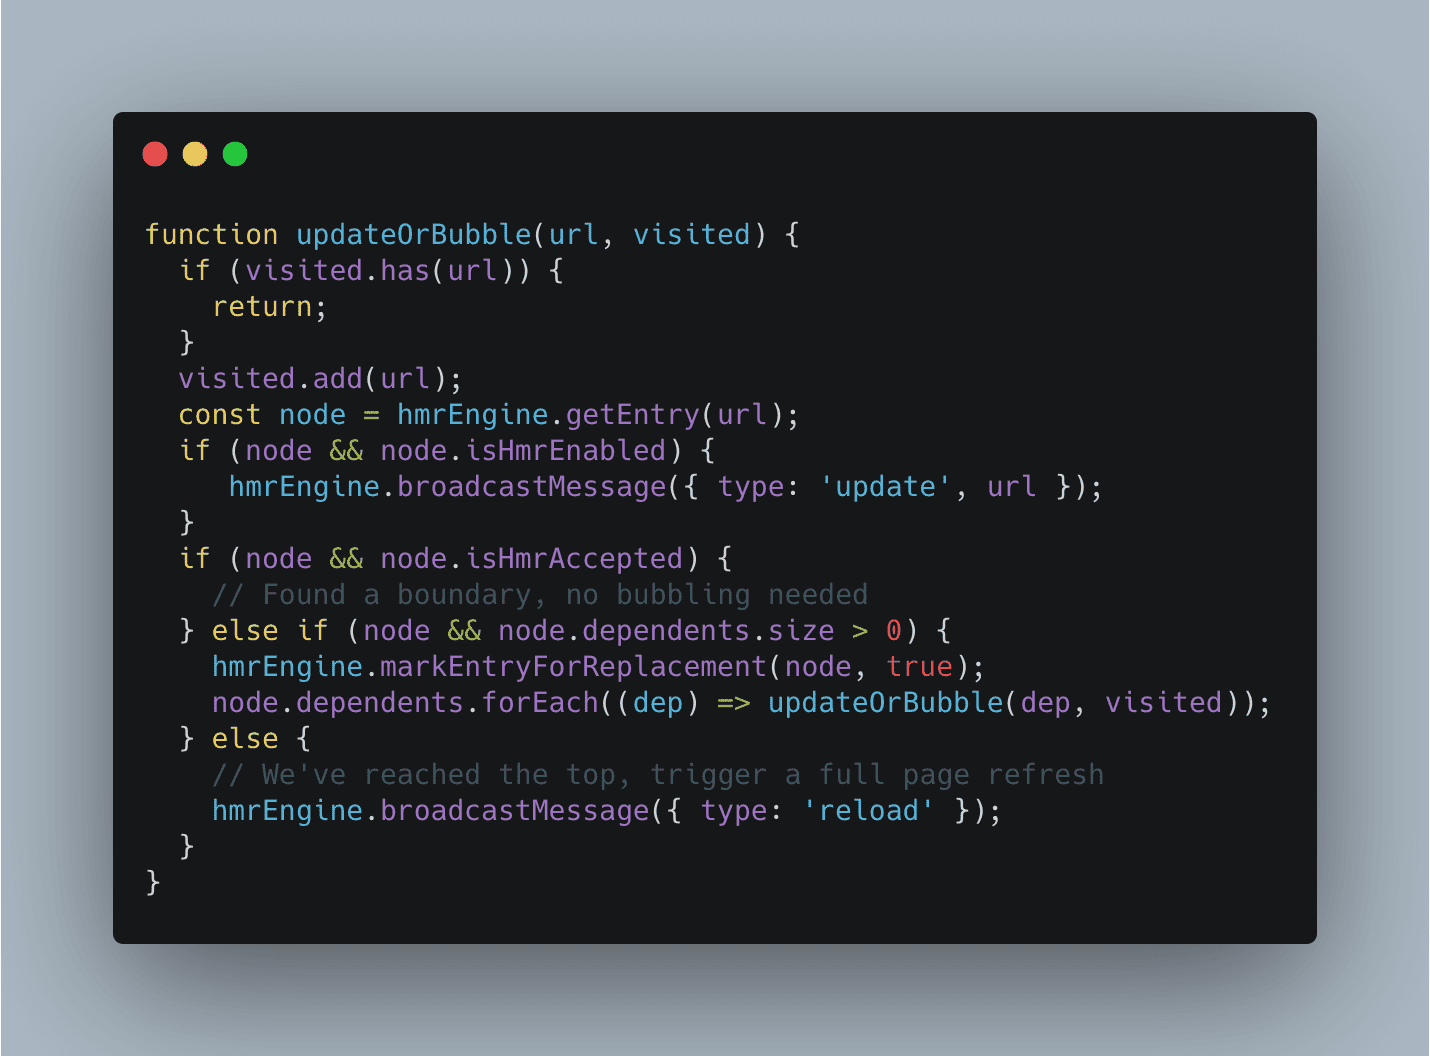Click 'isHmrEnabled' property
1430x1056 pixels.
tap(566, 451)
